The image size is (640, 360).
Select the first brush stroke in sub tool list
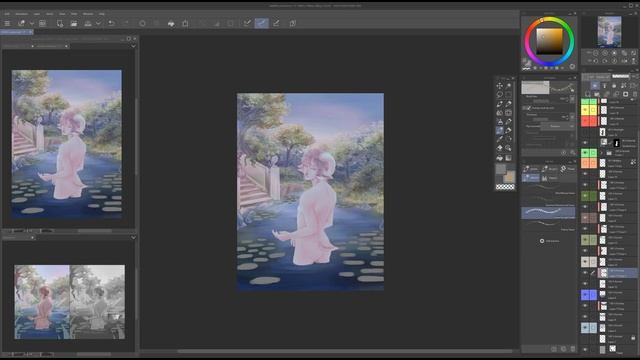[x=548, y=188]
